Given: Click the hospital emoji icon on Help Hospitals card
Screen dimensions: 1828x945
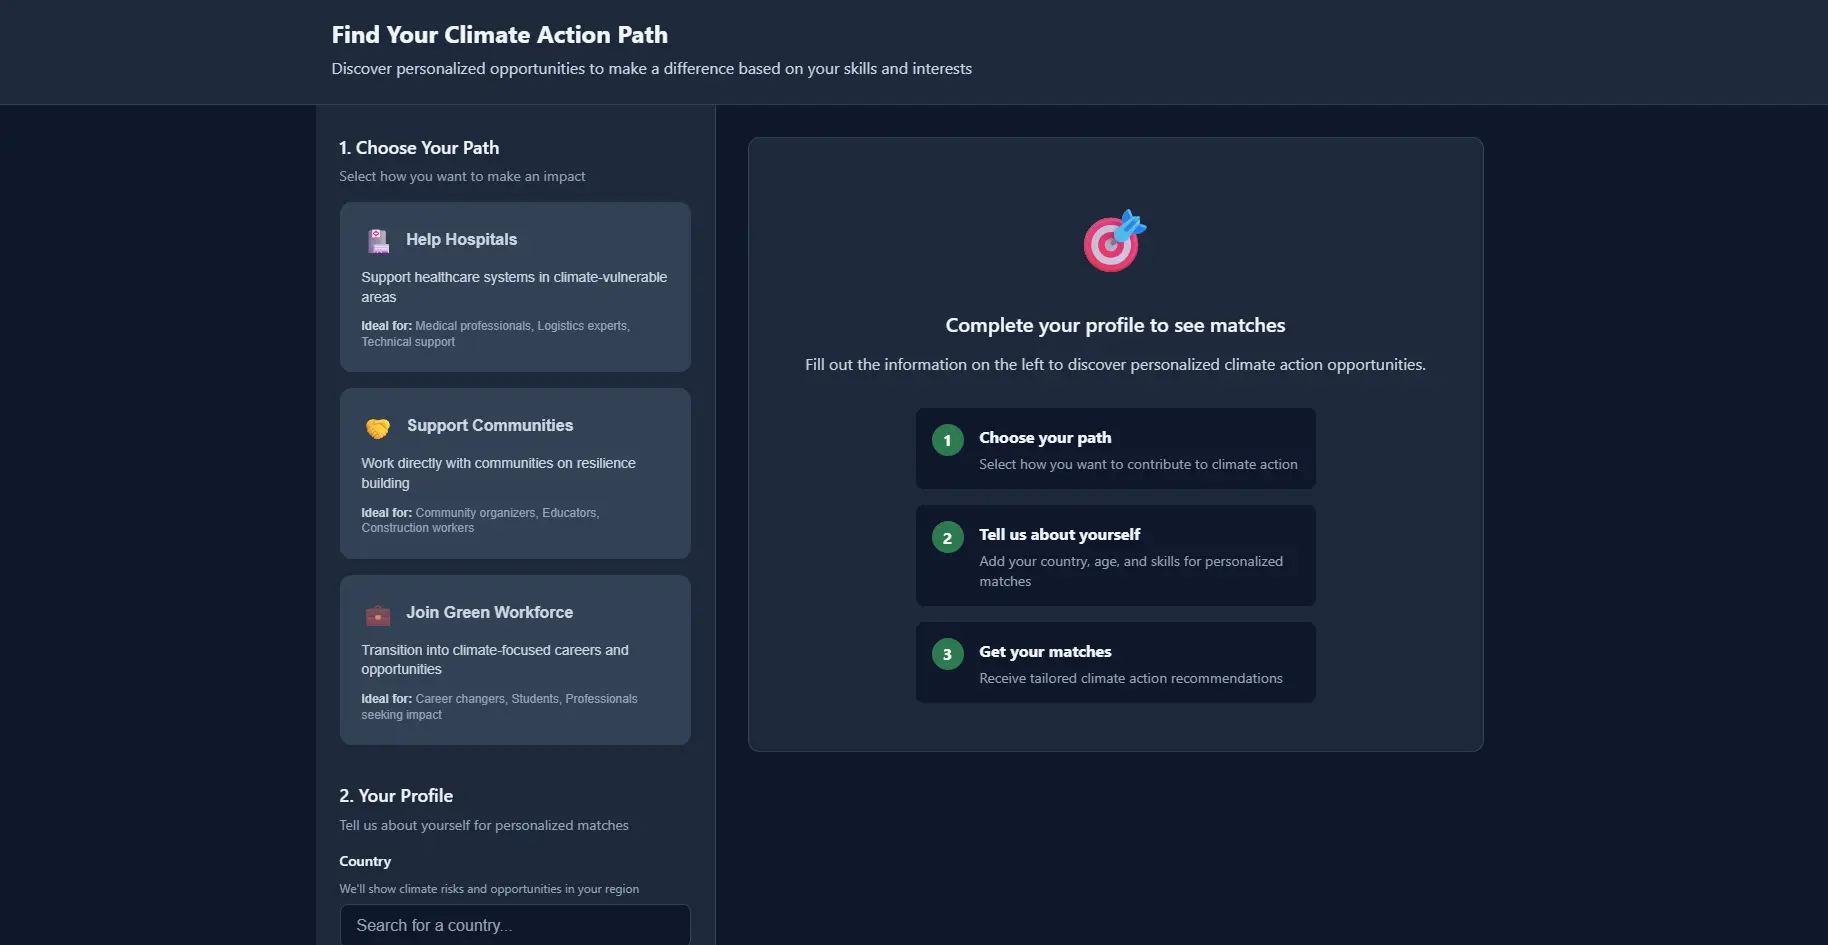Looking at the screenshot, I should coord(377,240).
